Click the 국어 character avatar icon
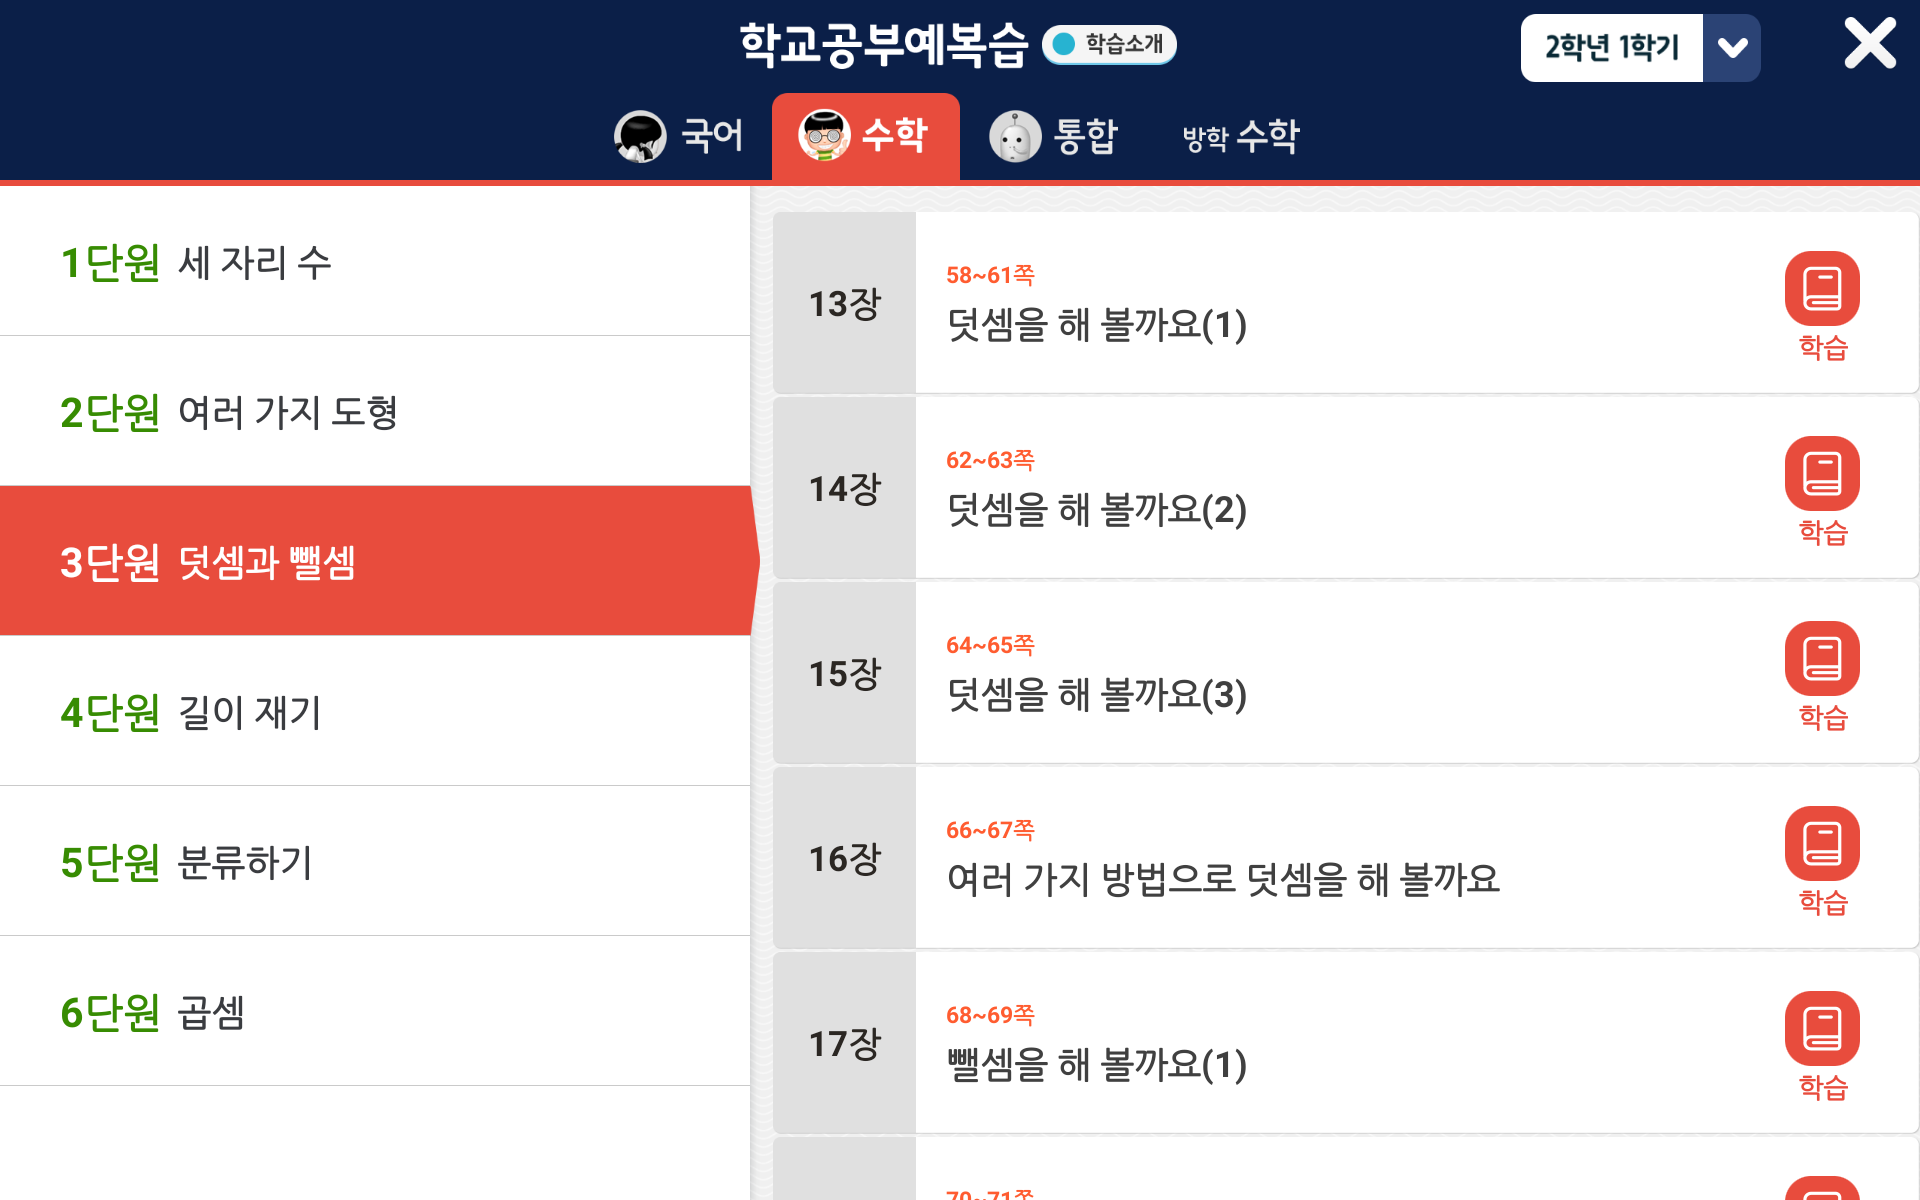 640,136
